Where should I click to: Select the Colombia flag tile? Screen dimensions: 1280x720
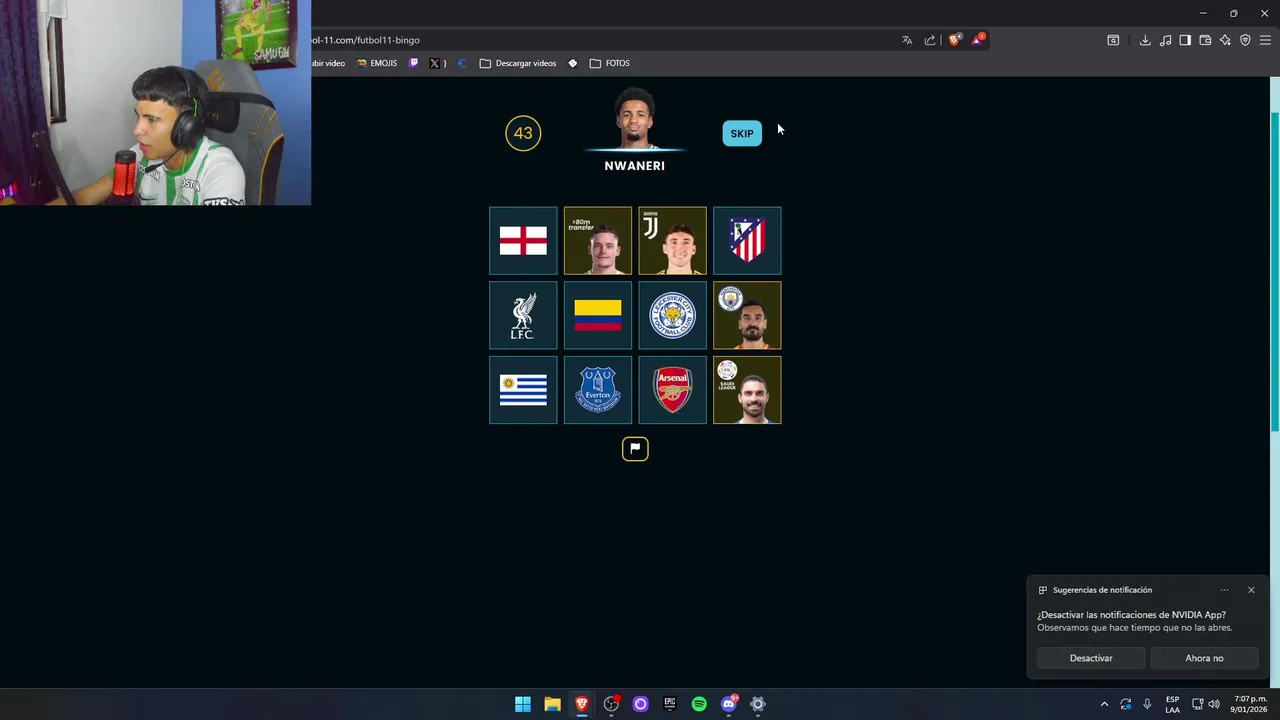pyautogui.click(x=598, y=315)
